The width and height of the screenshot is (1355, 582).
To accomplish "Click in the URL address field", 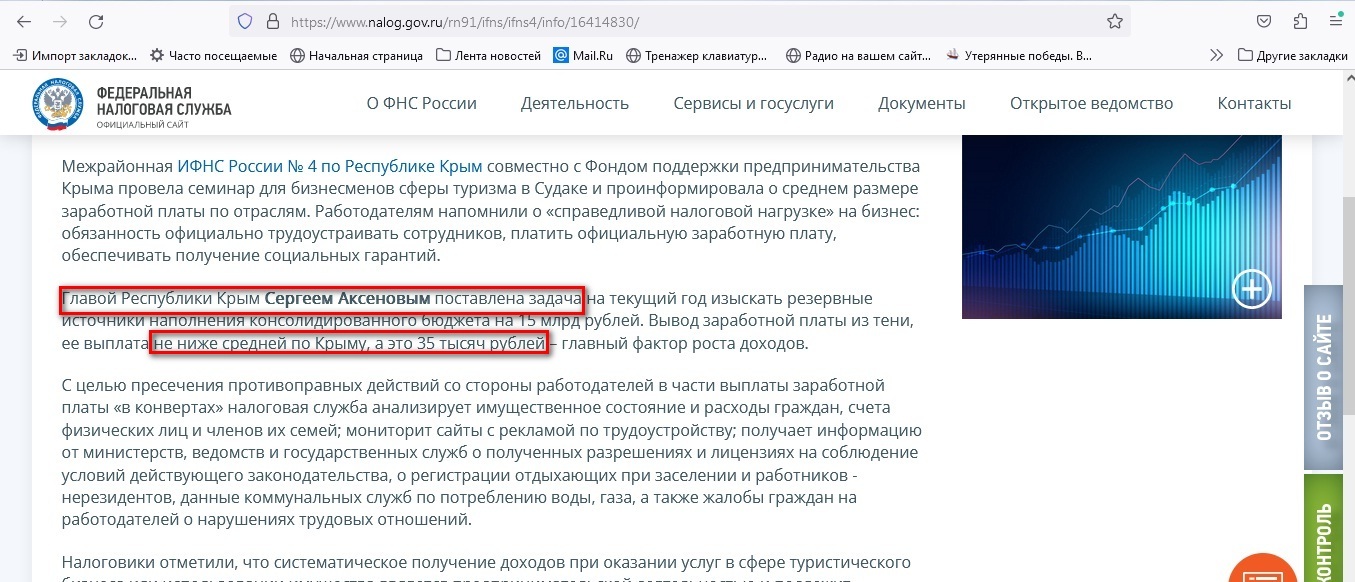I will (x=680, y=21).
